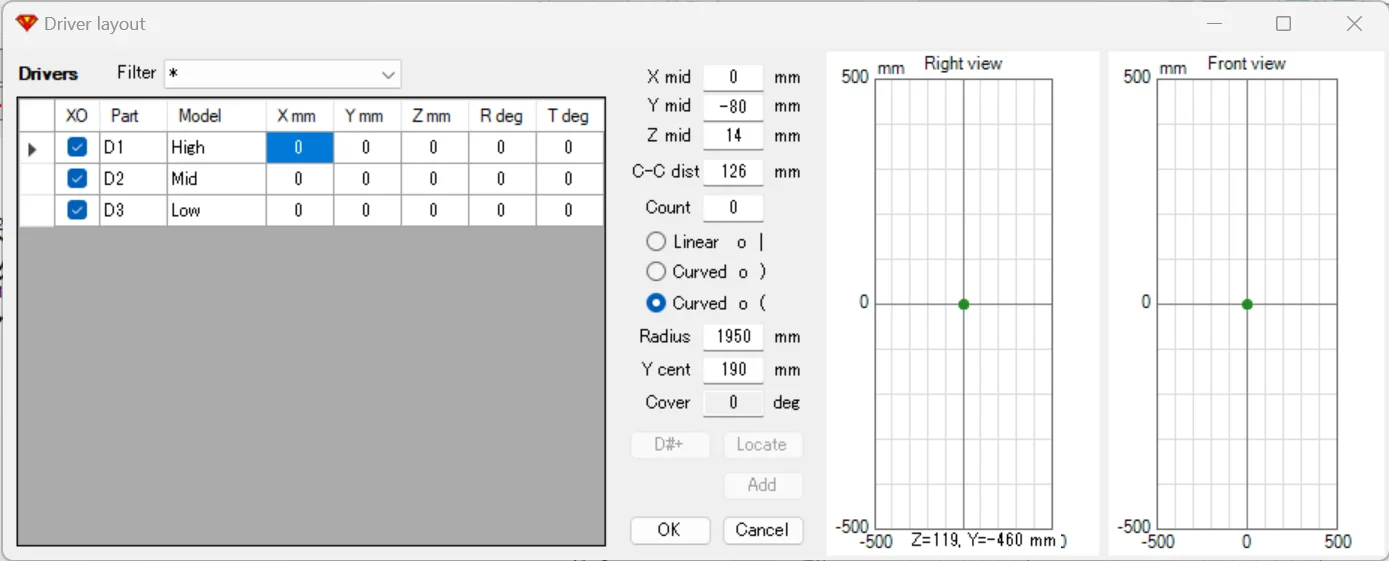Click the Driver layout app icon
The width and height of the screenshot is (1389, 561).
pos(27,23)
